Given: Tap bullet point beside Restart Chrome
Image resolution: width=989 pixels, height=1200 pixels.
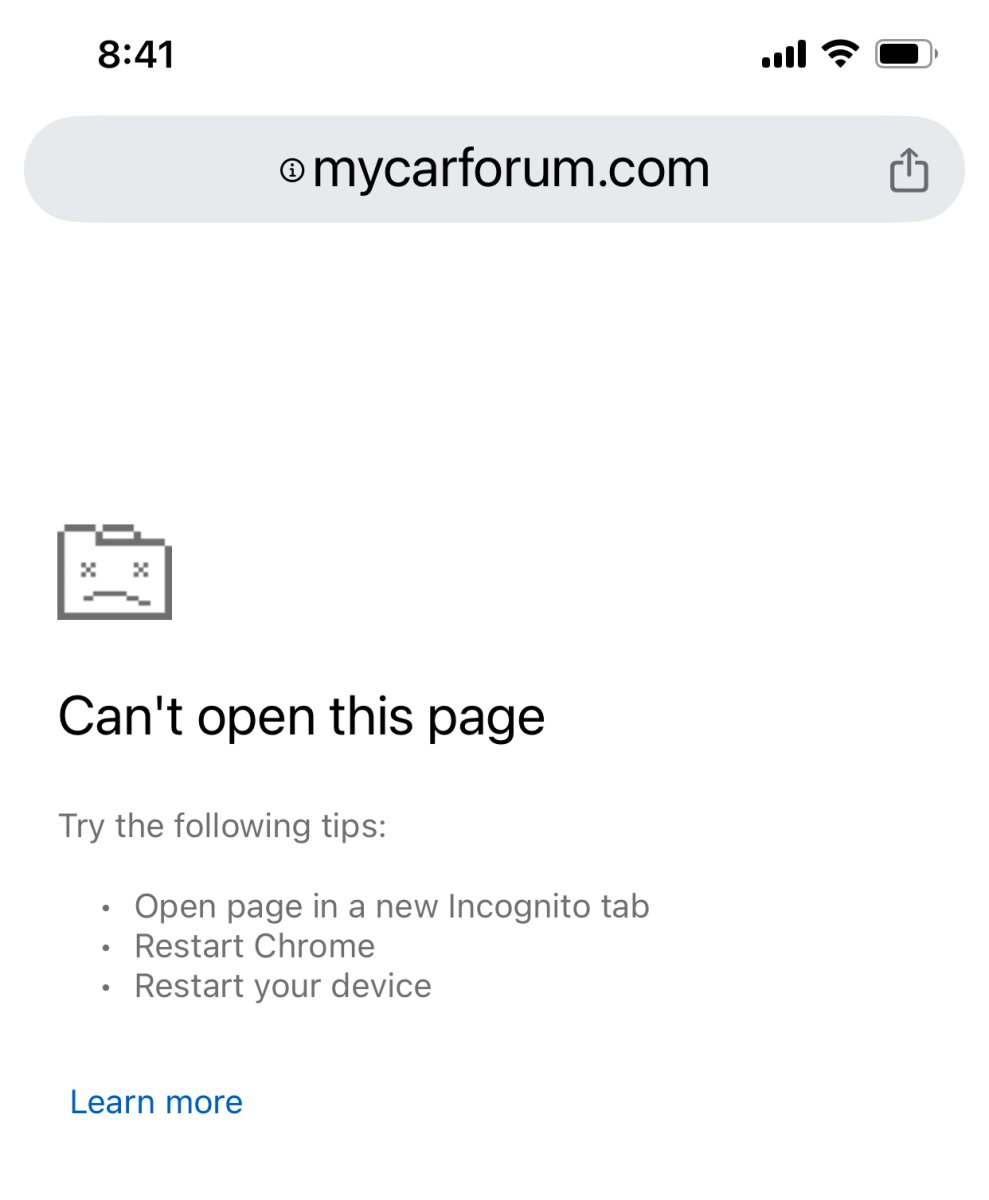Looking at the screenshot, I should (x=107, y=949).
